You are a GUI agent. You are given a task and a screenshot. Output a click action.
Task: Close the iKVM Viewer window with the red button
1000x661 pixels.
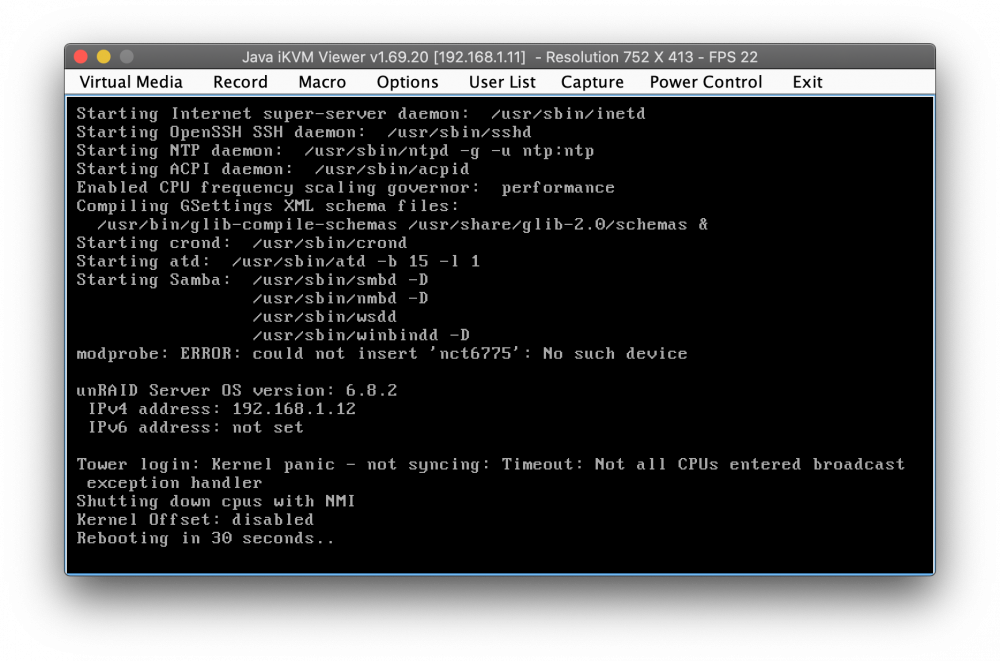(x=81, y=57)
